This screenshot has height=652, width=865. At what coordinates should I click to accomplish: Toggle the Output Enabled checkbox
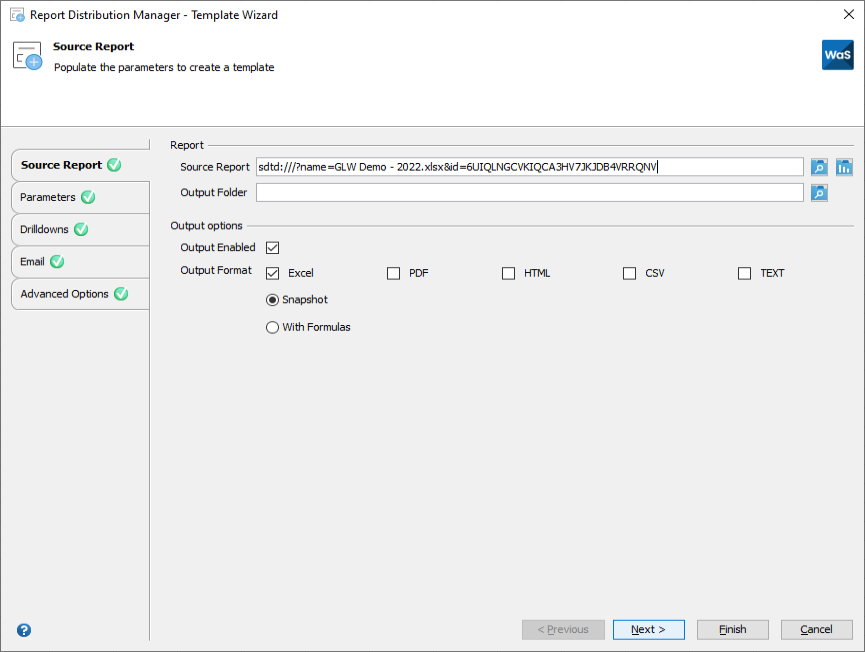point(272,248)
